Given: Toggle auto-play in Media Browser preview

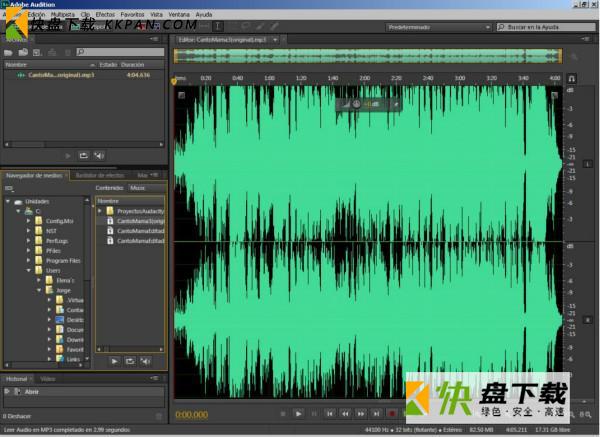Looking at the screenshot, I should tap(145, 361).
